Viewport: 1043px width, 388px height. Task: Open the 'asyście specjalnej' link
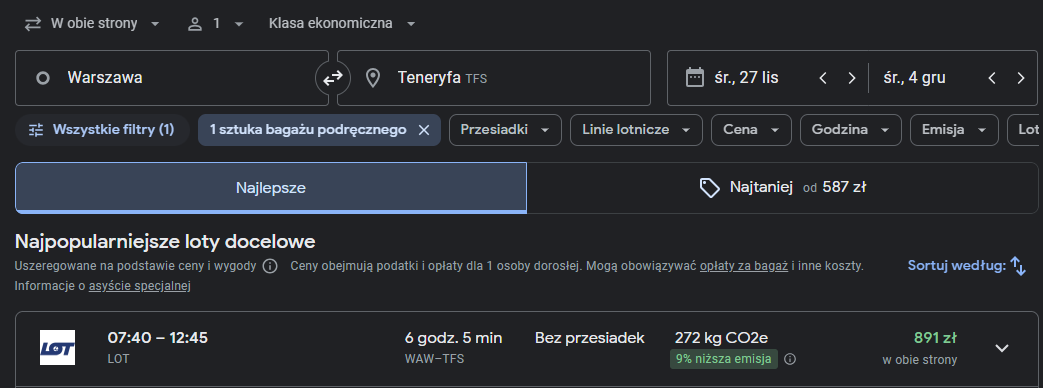point(140,287)
